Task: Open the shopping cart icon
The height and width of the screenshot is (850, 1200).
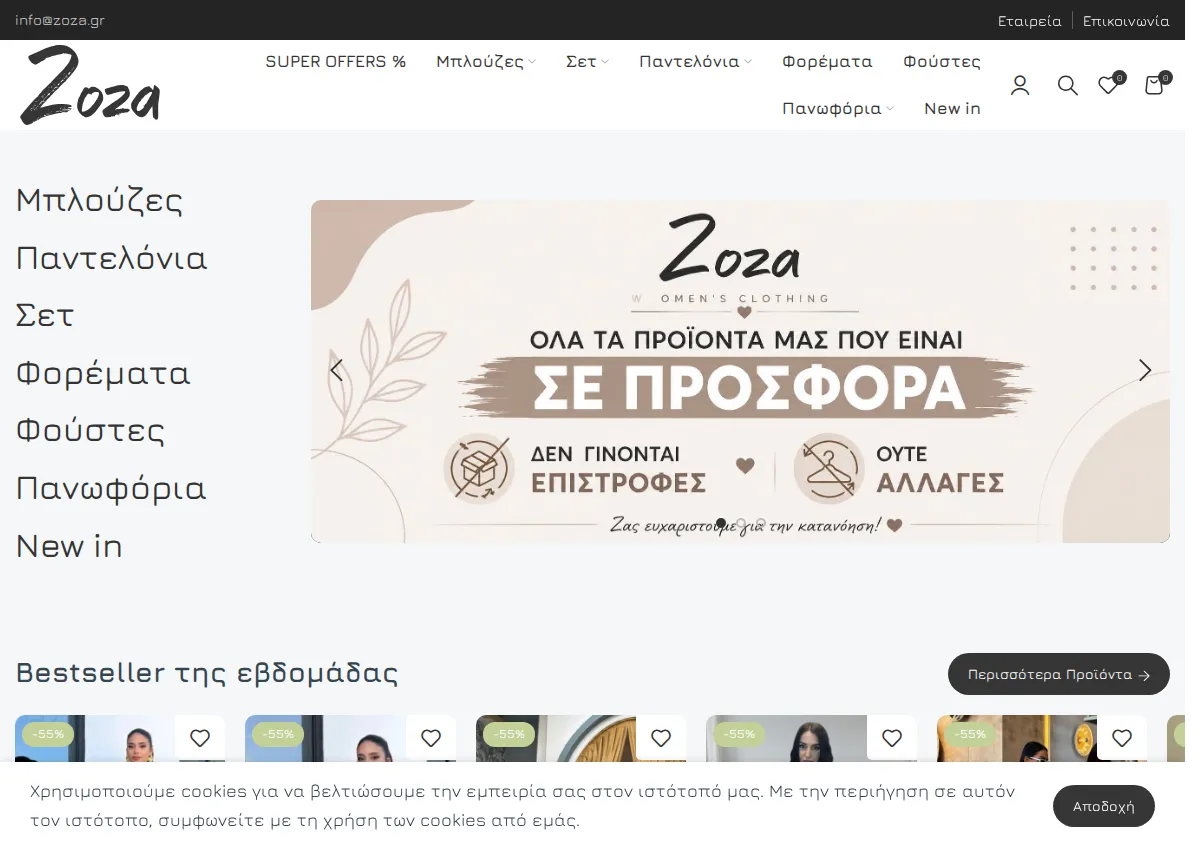Action: click(1154, 85)
